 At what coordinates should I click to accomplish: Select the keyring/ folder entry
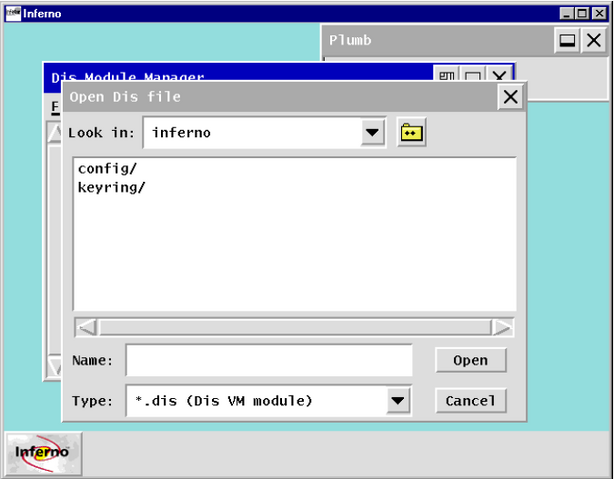(x=112, y=188)
